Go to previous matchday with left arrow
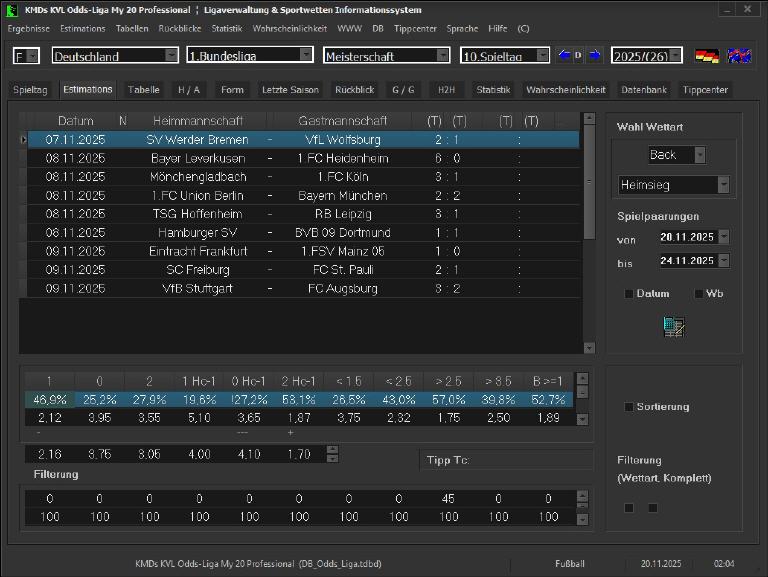This screenshot has width=768, height=577. [x=563, y=55]
